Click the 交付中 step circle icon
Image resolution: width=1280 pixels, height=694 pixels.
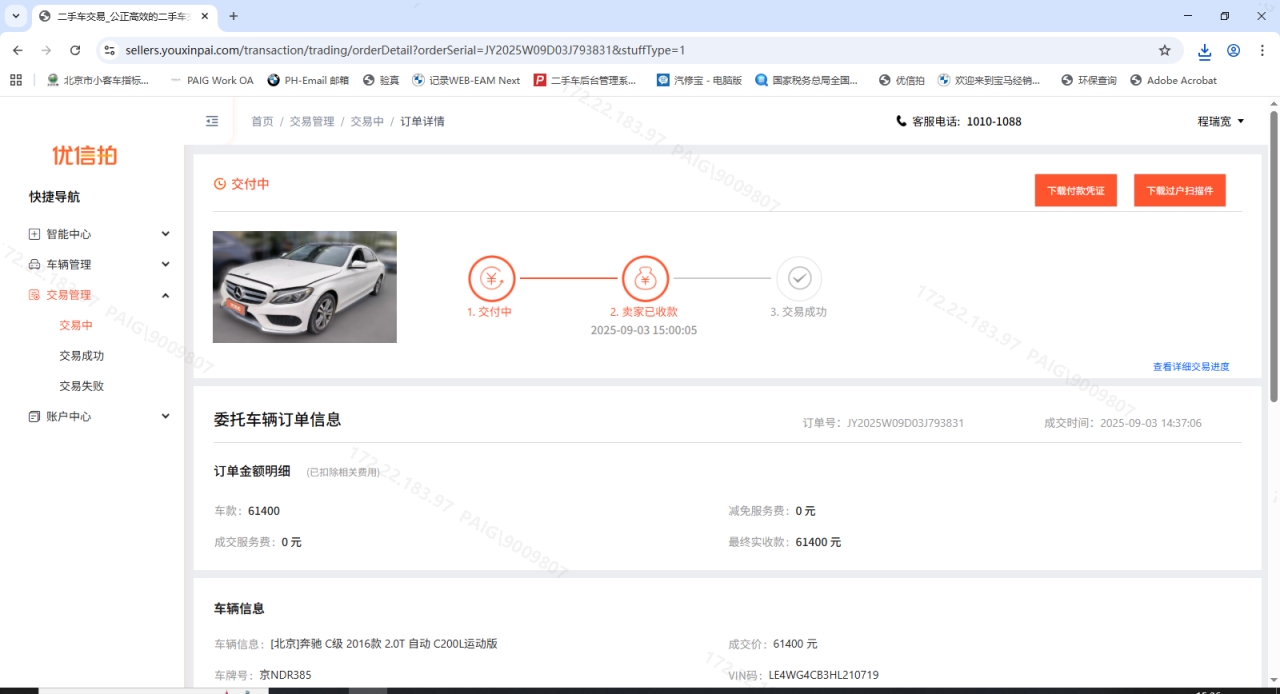(491, 279)
